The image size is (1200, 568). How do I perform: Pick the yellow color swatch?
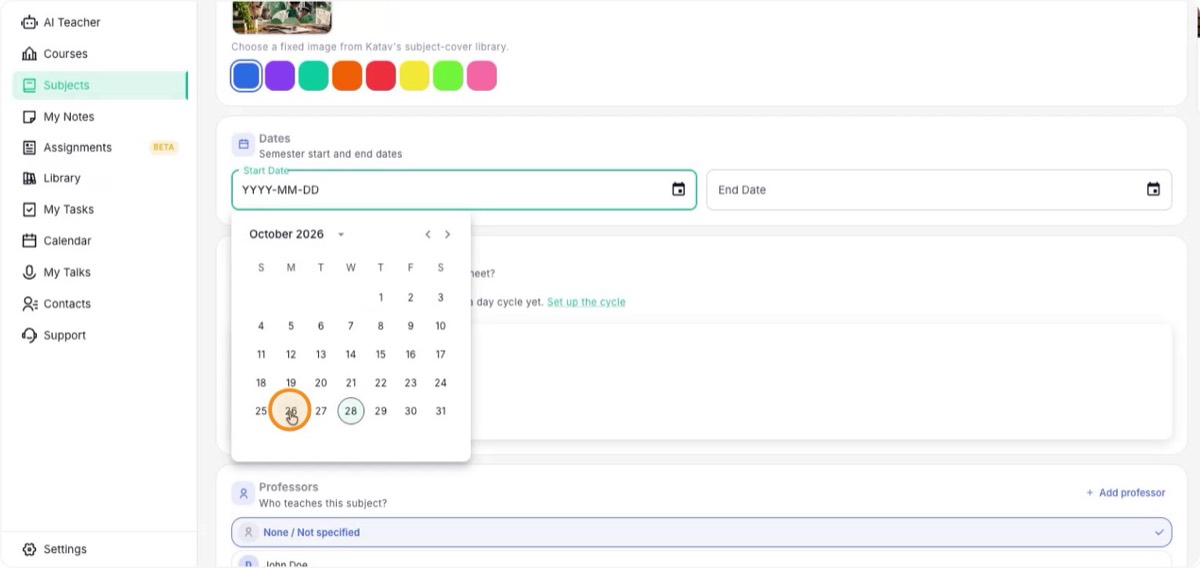coord(414,76)
